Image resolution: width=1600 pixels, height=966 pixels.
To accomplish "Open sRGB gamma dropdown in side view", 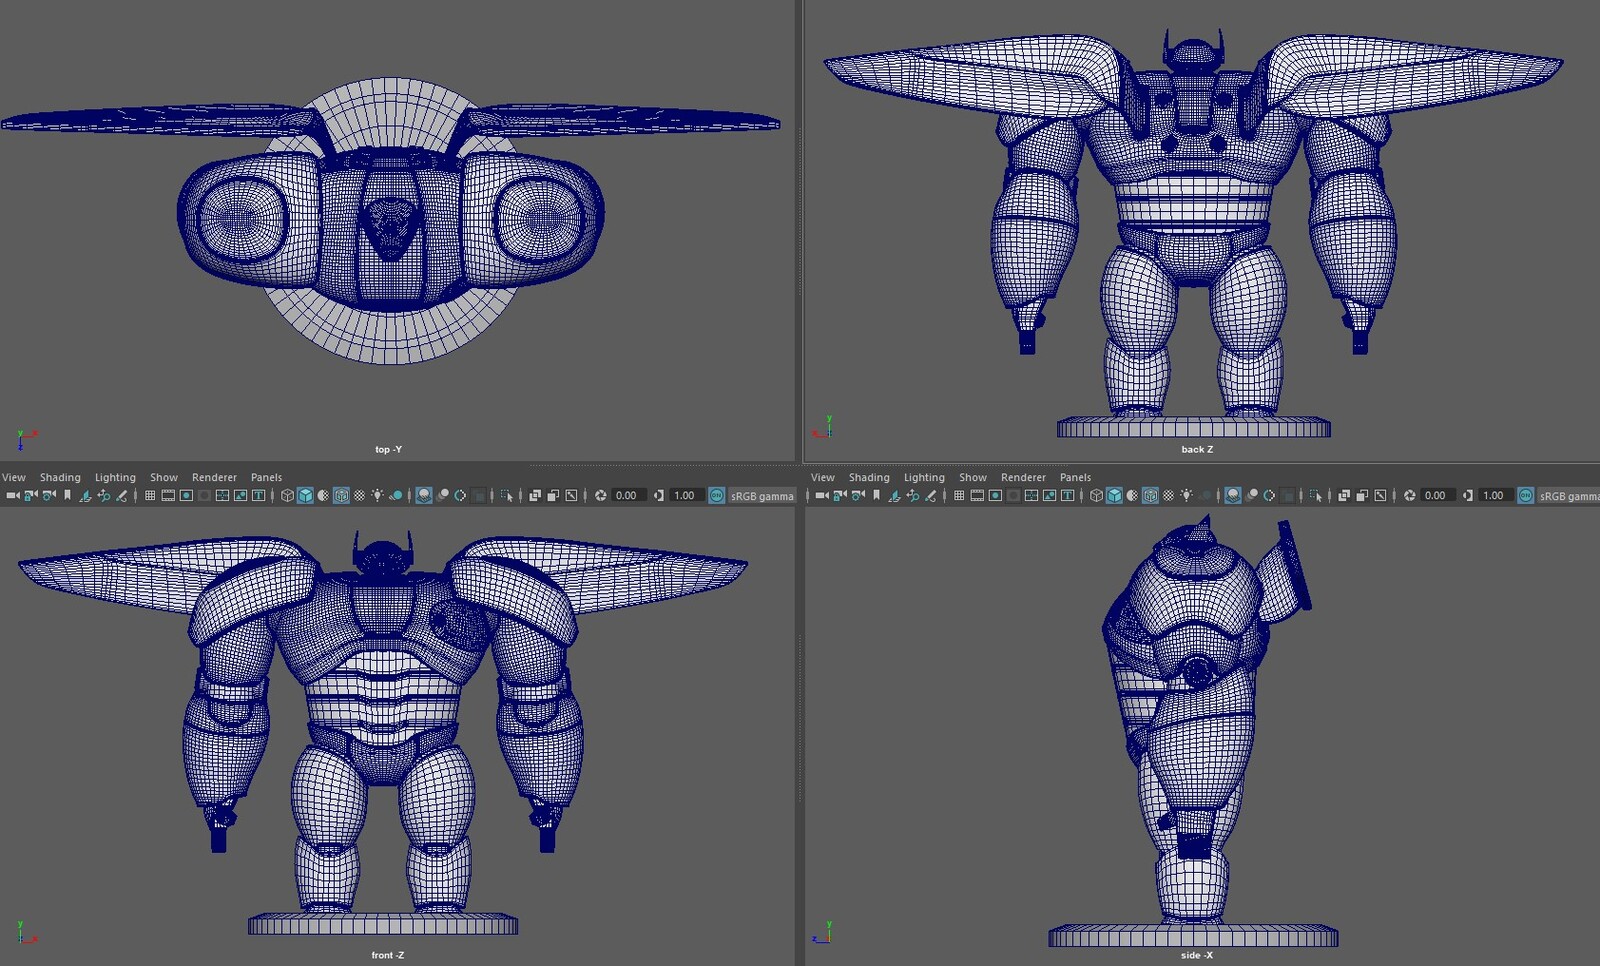I will click(1567, 496).
